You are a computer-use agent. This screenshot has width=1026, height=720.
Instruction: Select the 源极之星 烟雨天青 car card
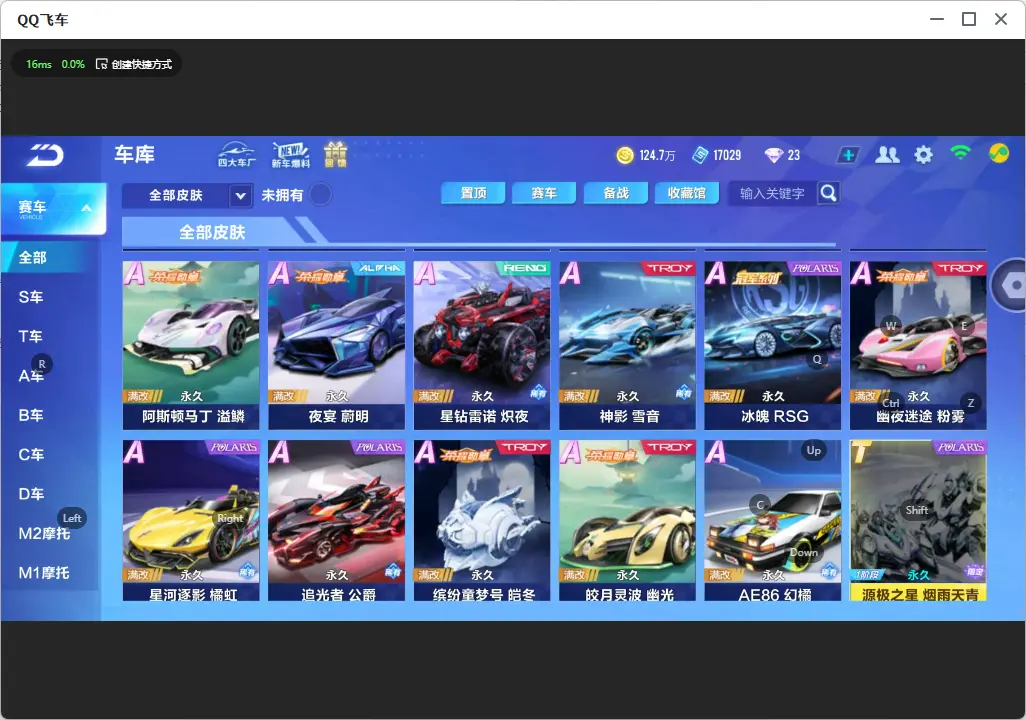[x=918, y=520]
